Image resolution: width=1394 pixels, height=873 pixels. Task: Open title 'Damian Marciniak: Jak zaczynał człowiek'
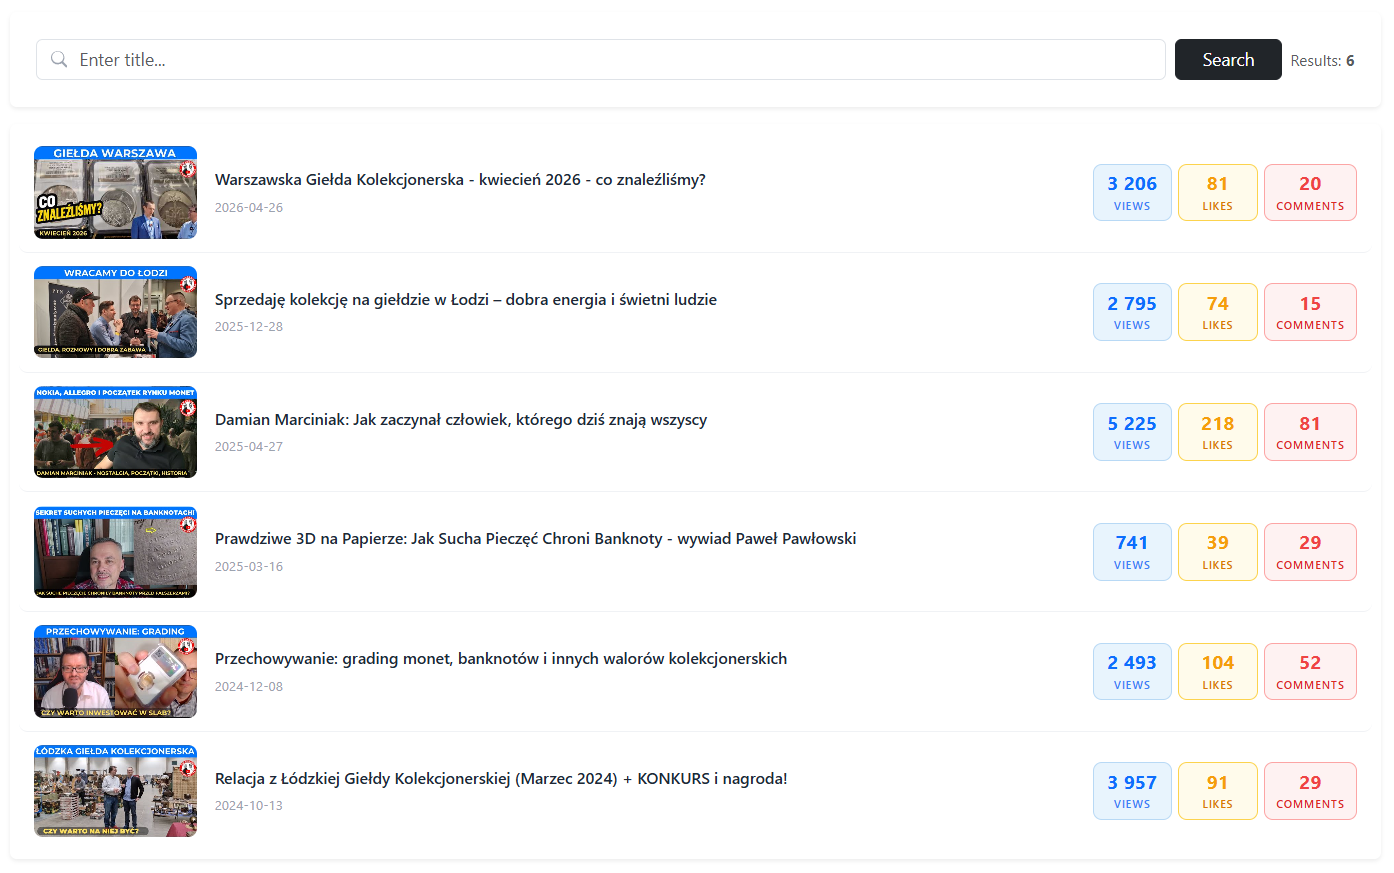(x=461, y=420)
